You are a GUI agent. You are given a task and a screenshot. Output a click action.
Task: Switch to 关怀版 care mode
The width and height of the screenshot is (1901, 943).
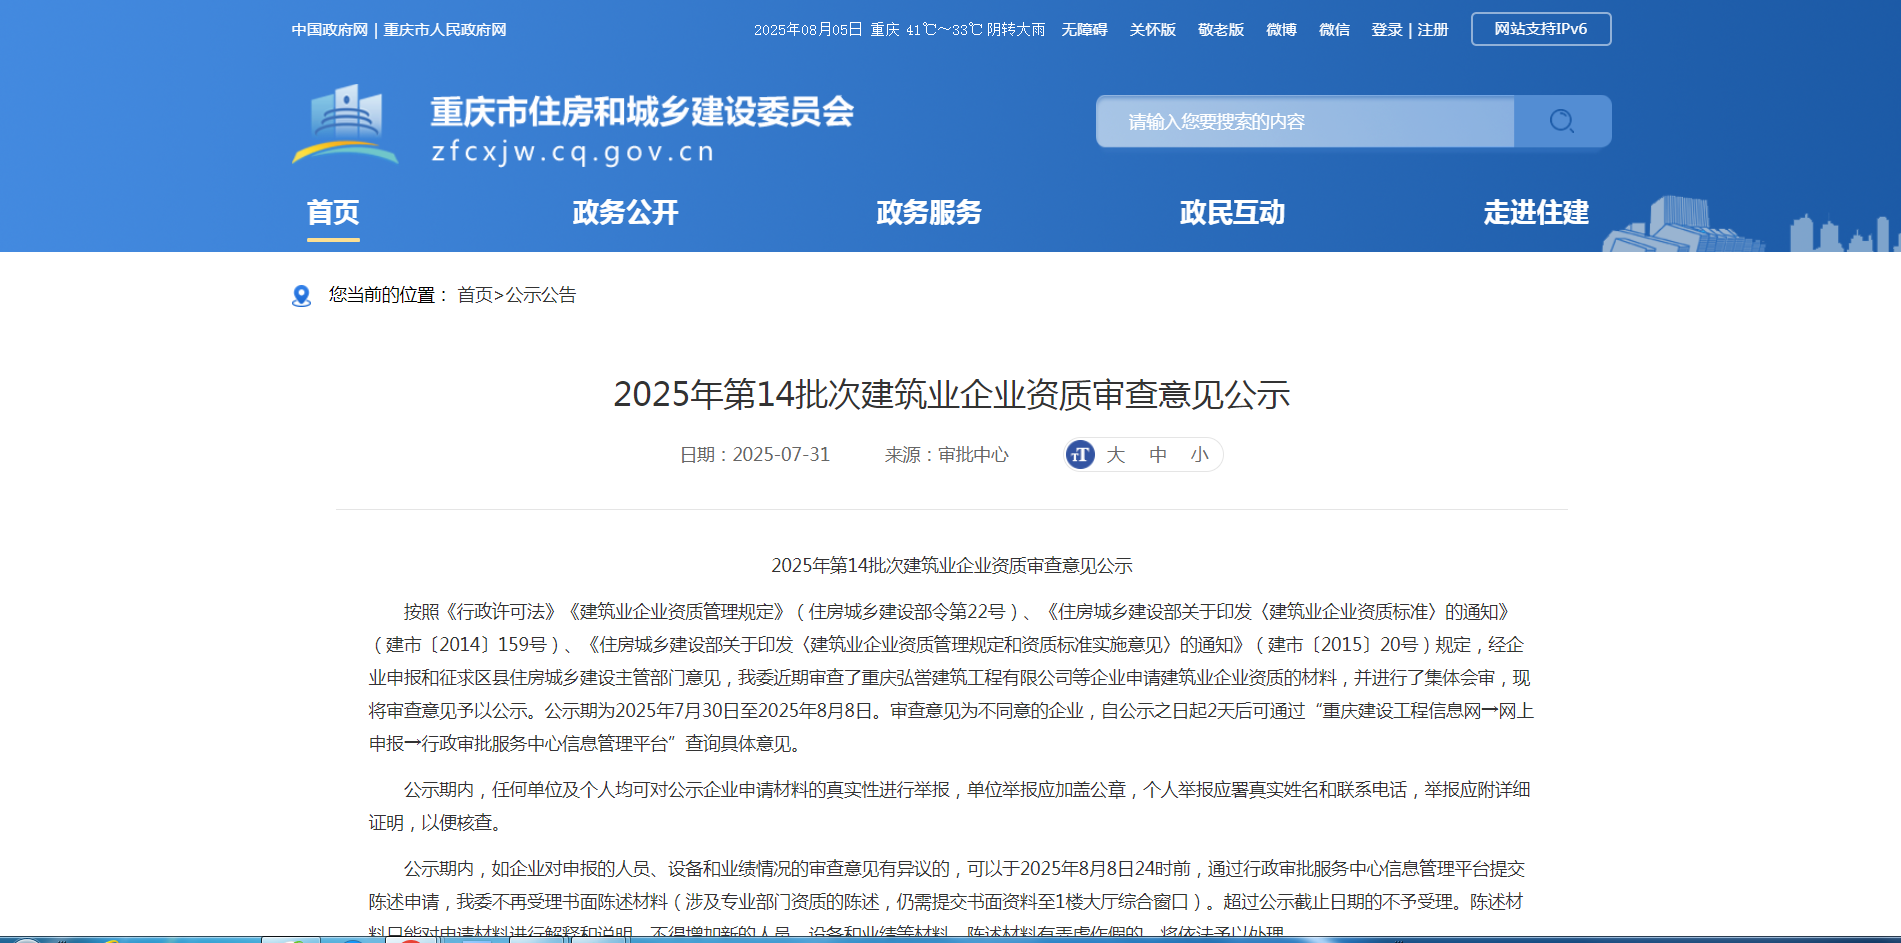(1152, 30)
